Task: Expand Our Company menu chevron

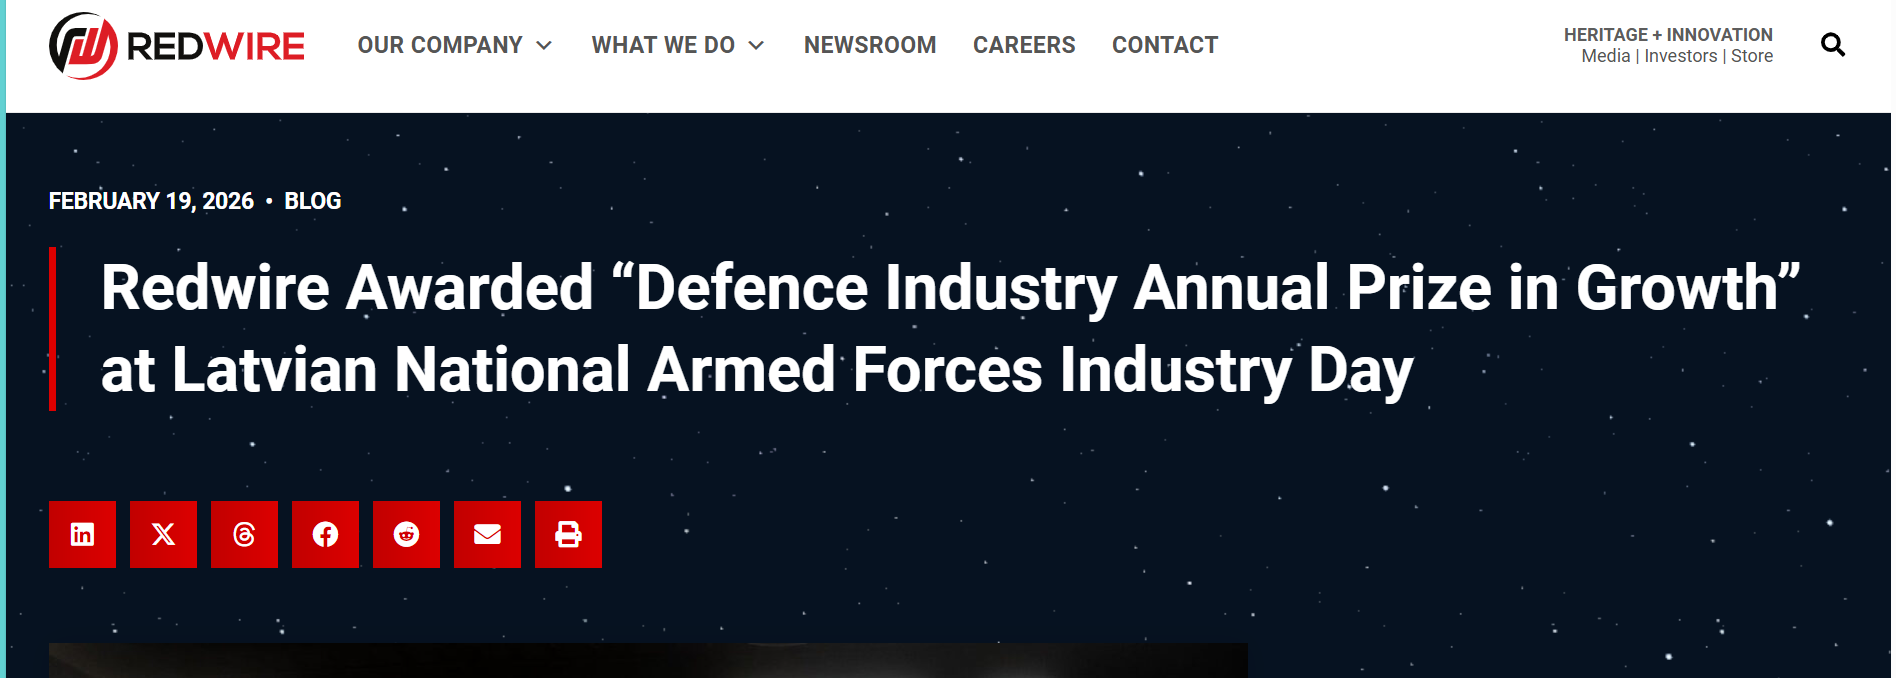Action: [x=544, y=46]
